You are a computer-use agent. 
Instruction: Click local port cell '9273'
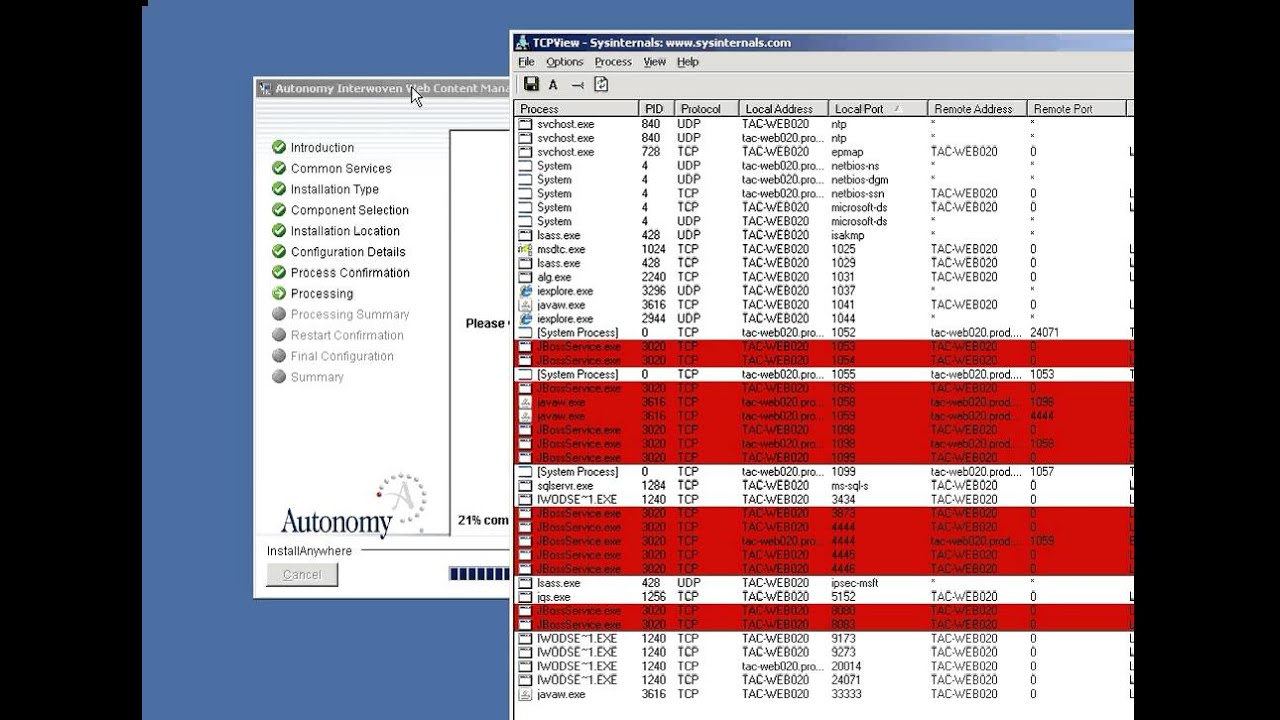pyautogui.click(x=843, y=652)
